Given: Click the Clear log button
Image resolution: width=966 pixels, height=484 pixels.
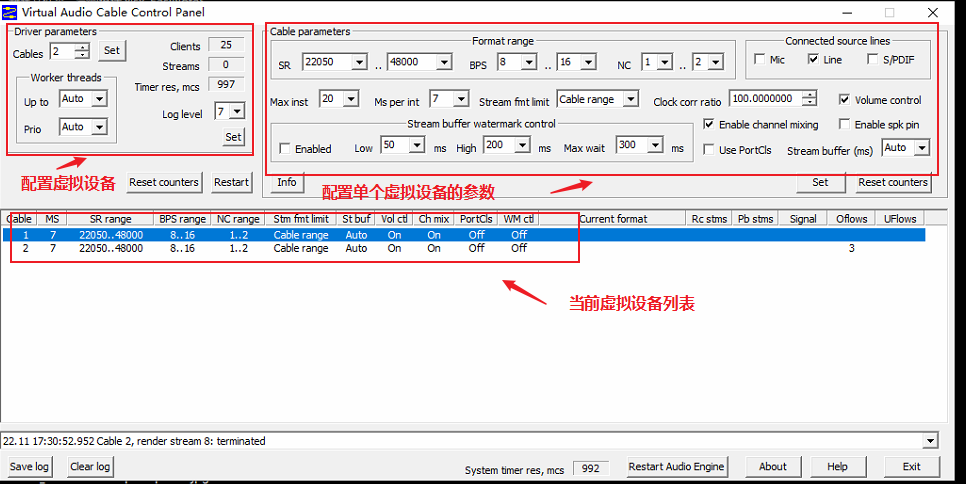Looking at the screenshot, I should tap(90, 466).
